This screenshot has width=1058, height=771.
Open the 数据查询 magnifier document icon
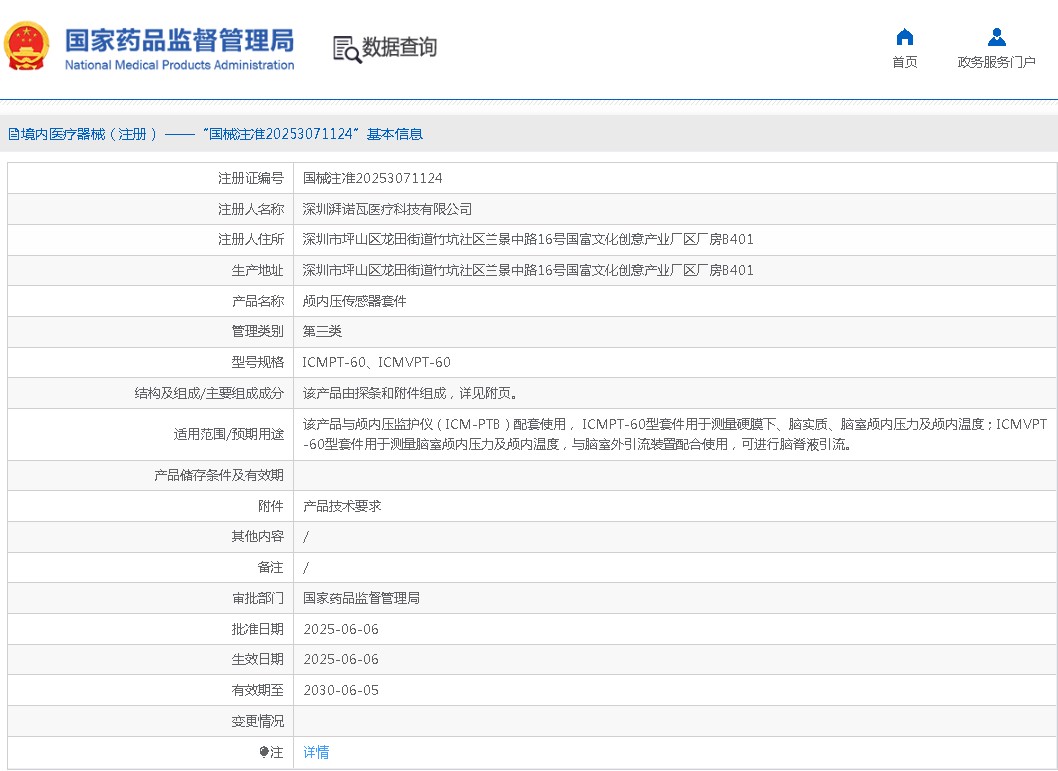click(347, 49)
